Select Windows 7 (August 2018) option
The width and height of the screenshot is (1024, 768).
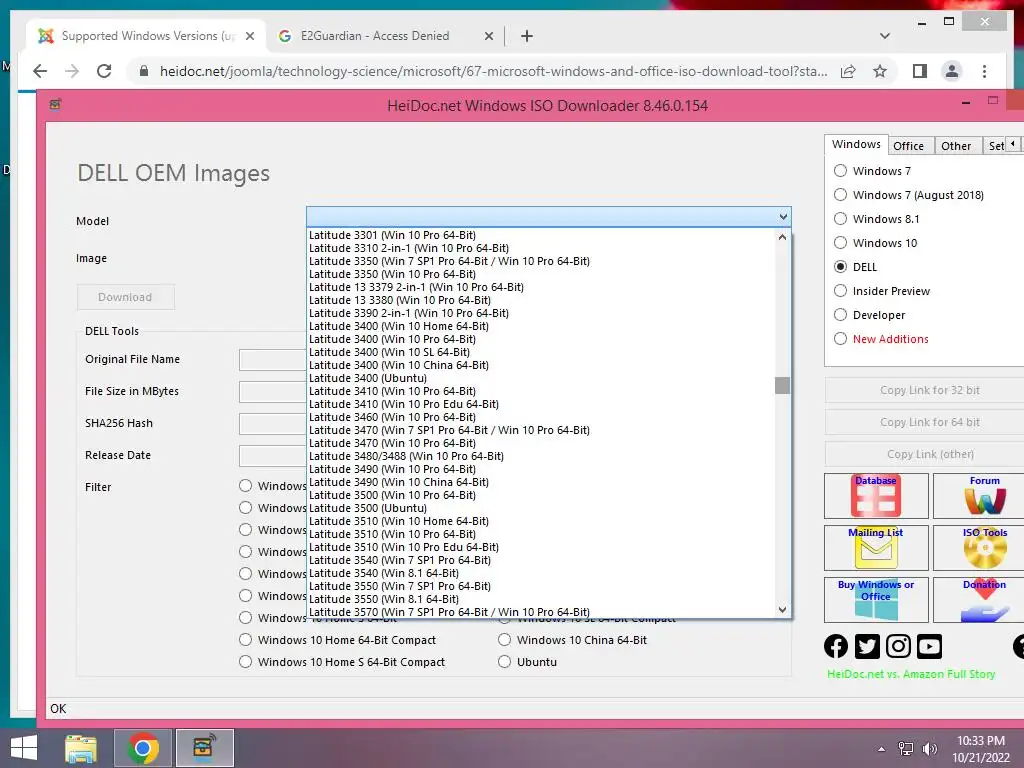tap(840, 195)
